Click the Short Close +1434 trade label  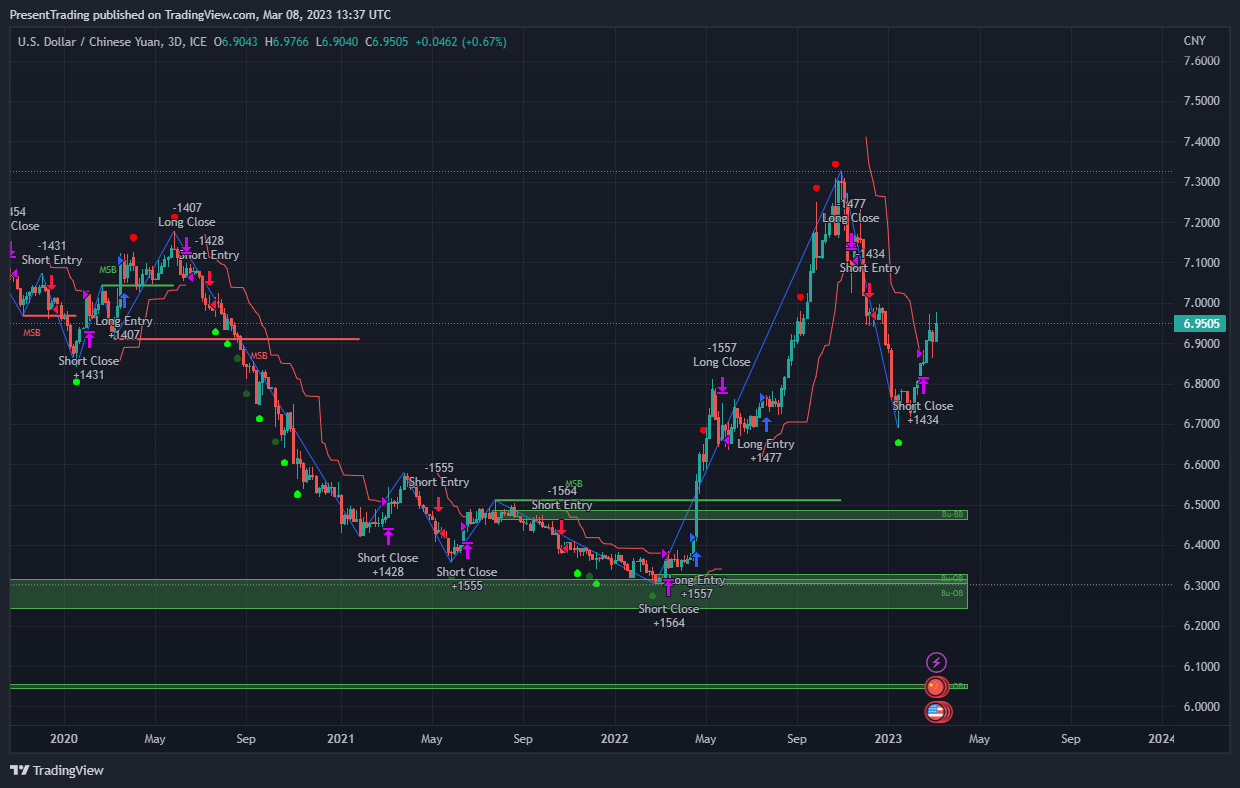point(923,413)
